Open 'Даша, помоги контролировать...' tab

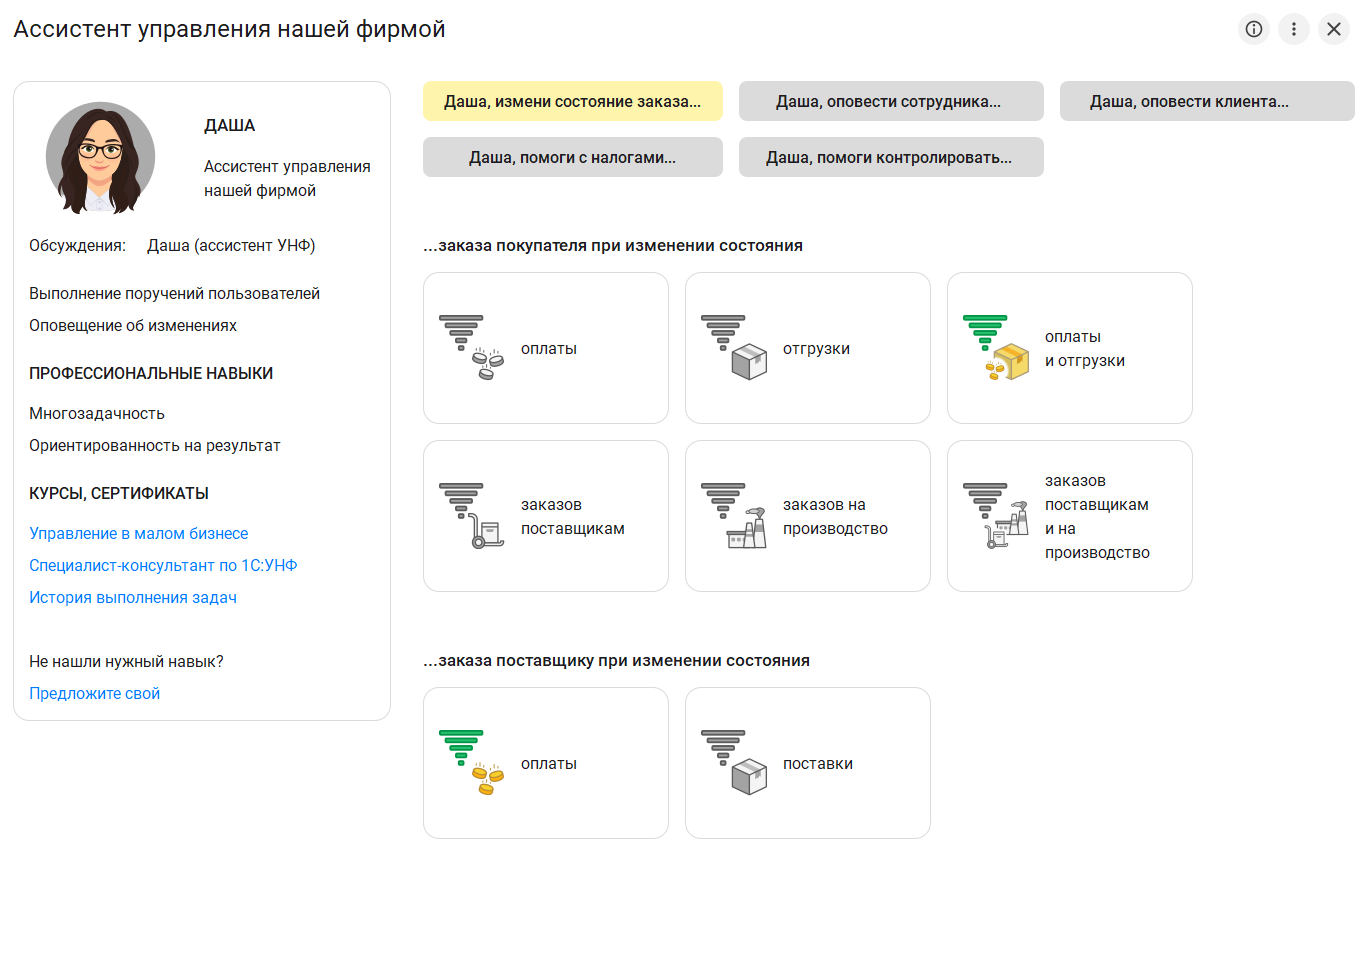pyautogui.click(x=890, y=157)
